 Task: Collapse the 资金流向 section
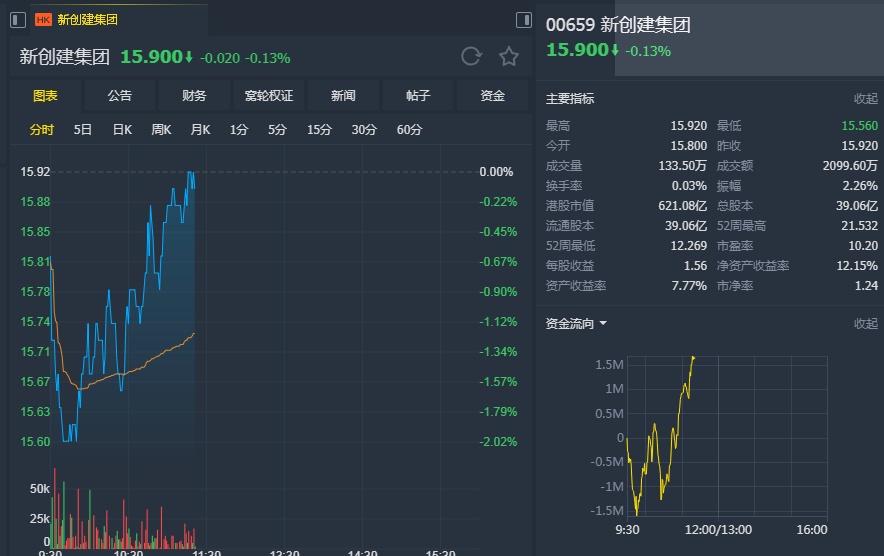(x=865, y=324)
